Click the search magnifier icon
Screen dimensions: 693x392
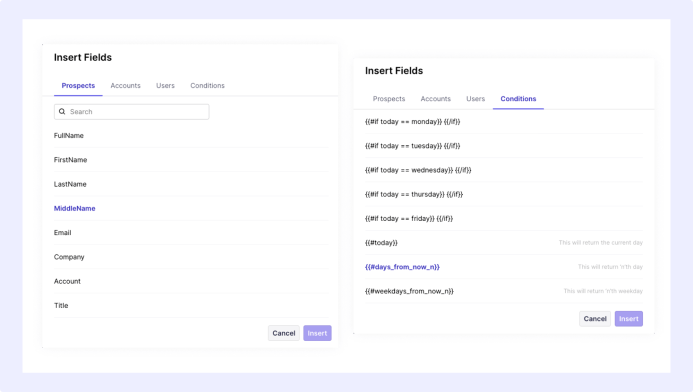[x=62, y=112]
